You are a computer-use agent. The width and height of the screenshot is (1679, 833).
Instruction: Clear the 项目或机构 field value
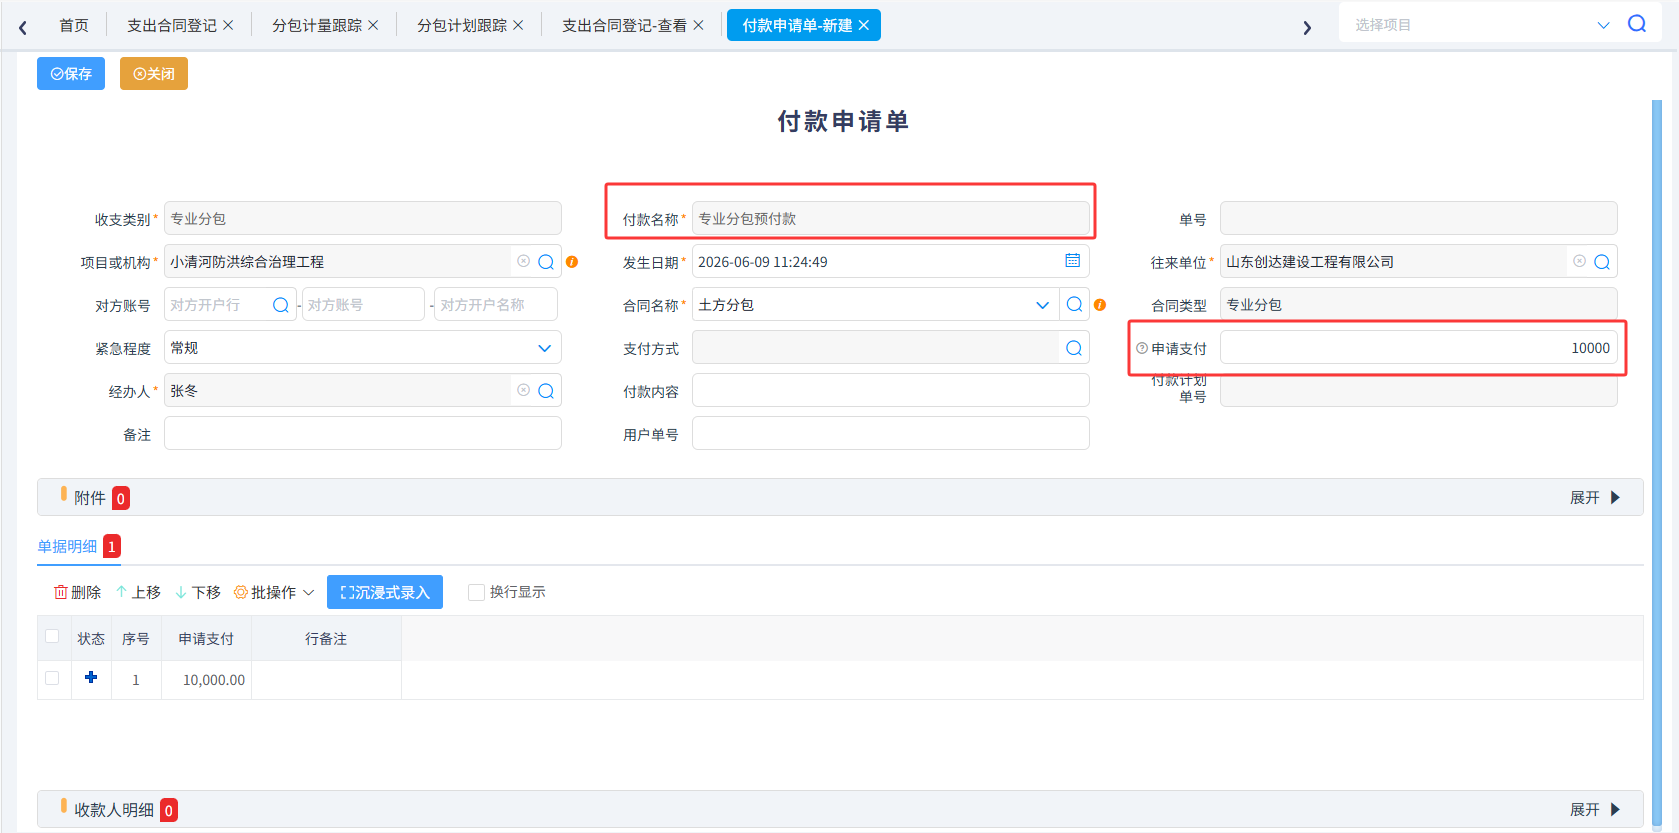coord(523,261)
